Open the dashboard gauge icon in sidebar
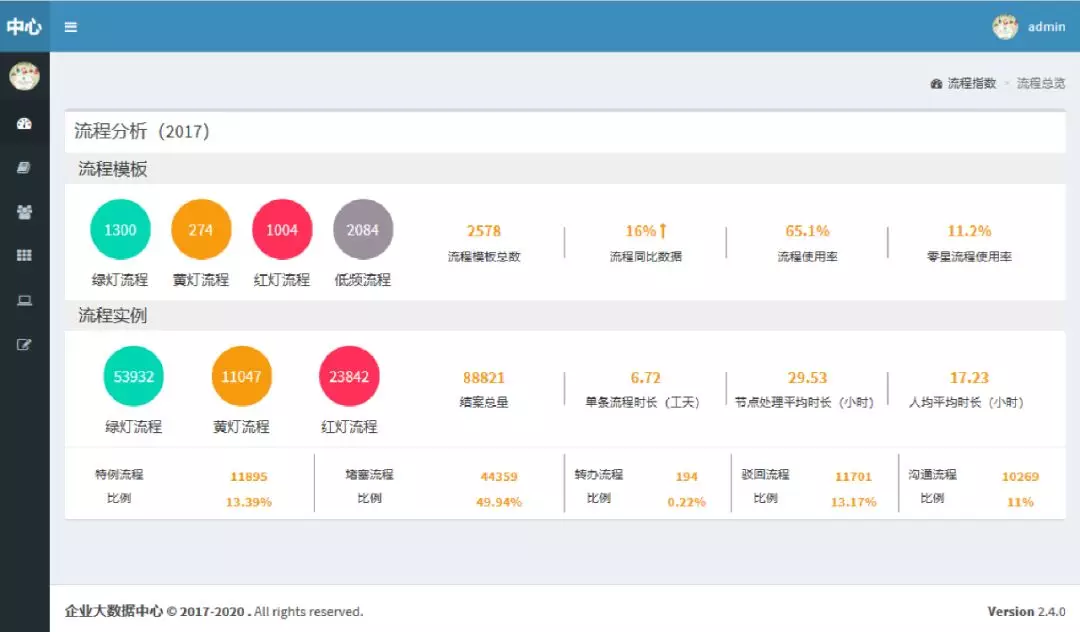Image resolution: width=1080 pixels, height=632 pixels. click(25, 124)
